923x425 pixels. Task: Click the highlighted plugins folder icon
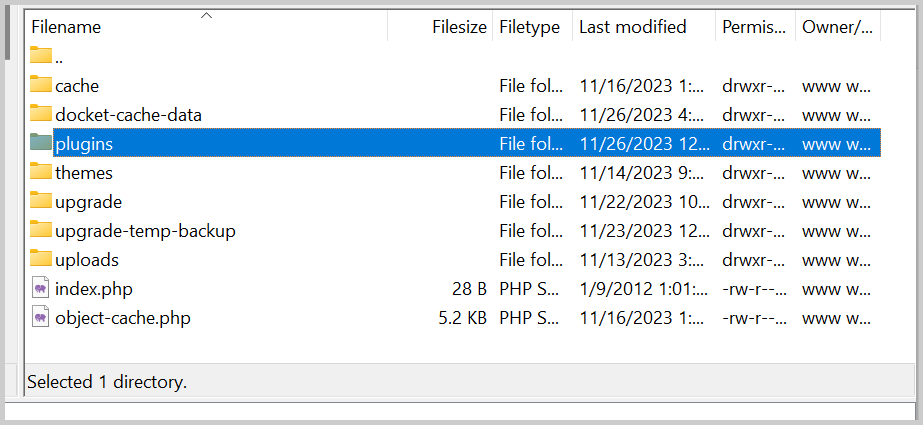[41, 142]
